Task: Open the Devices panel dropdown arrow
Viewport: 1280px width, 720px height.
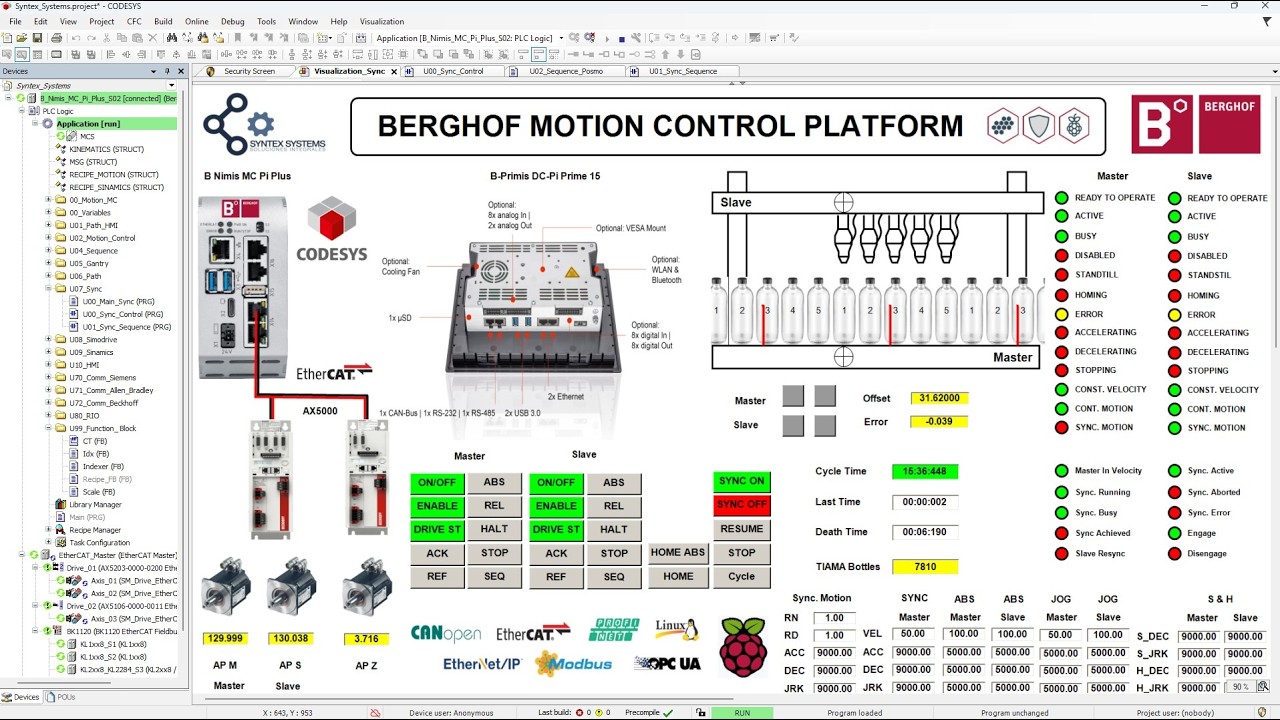Action: [153, 71]
